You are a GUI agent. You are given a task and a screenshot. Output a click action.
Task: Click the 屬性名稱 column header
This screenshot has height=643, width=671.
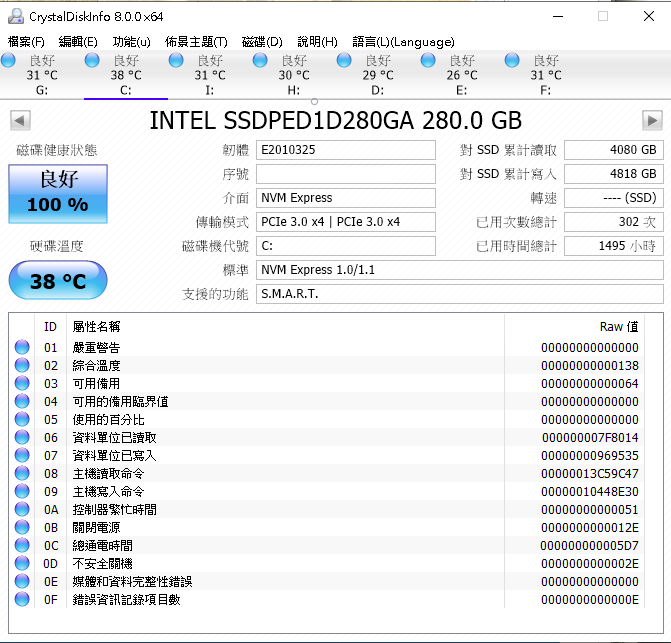[x=285, y=327]
